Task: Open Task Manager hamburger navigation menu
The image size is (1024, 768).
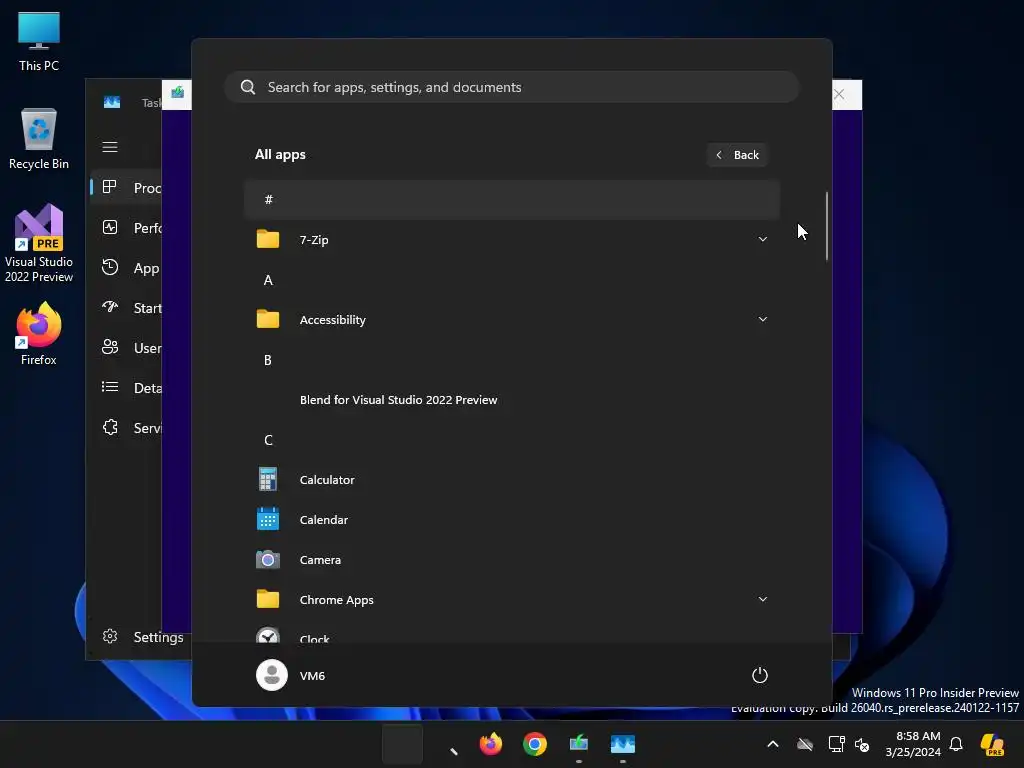Action: tap(110, 147)
